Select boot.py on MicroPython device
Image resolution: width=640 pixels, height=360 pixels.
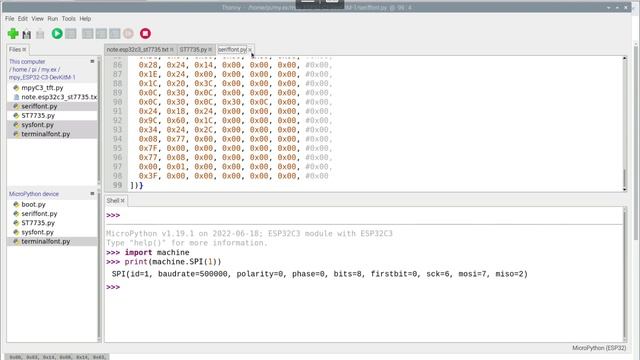coord(33,204)
